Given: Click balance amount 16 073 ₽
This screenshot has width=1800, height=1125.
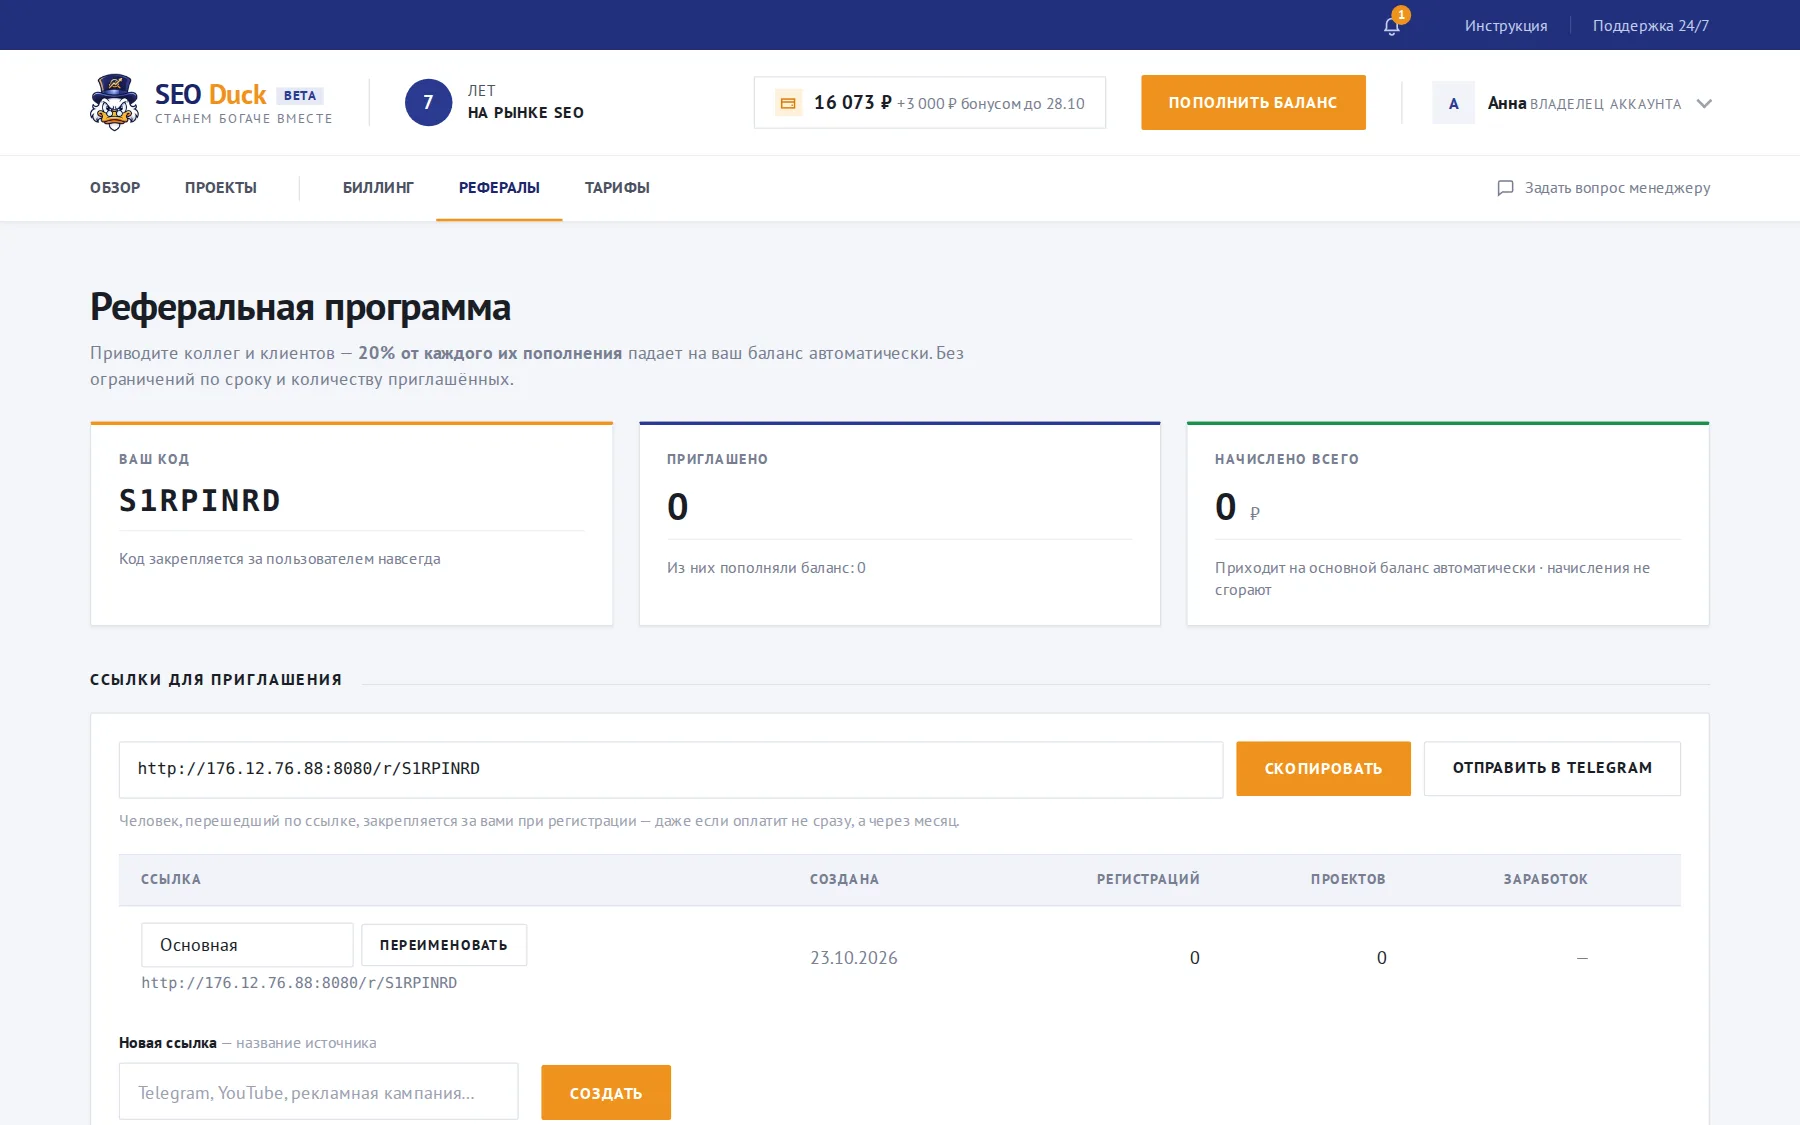Looking at the screenshot, I should tap(852, 103).
